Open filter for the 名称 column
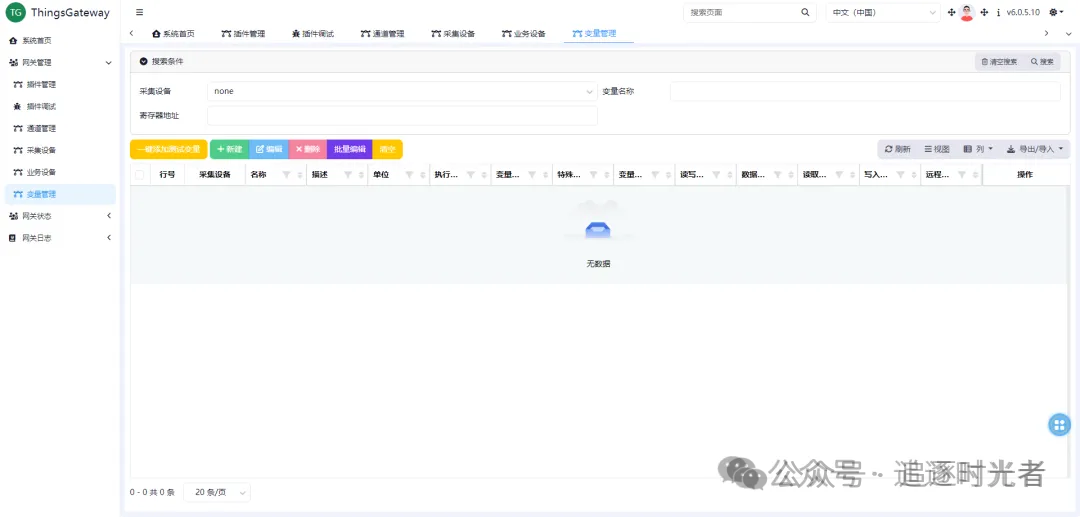 coord(287,175)
